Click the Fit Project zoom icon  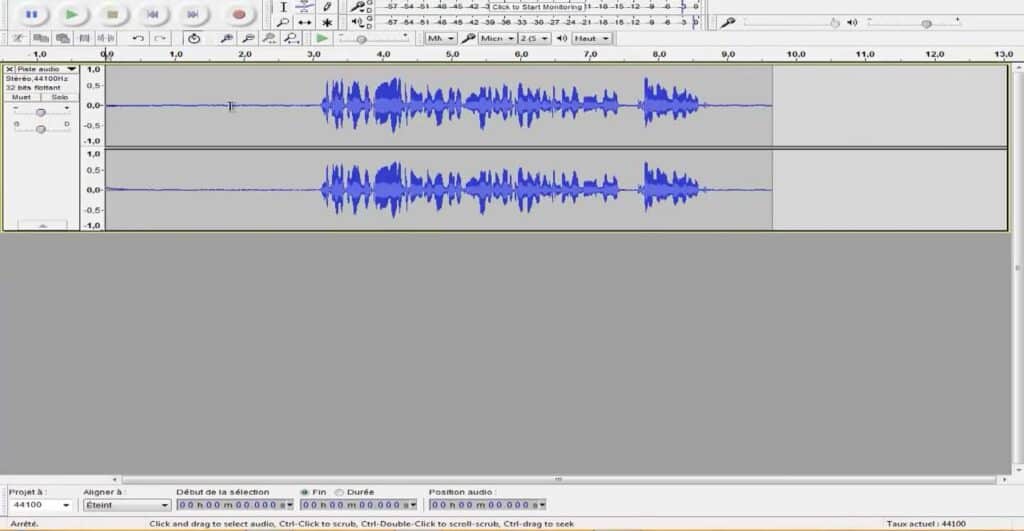(x=291, y=39)
